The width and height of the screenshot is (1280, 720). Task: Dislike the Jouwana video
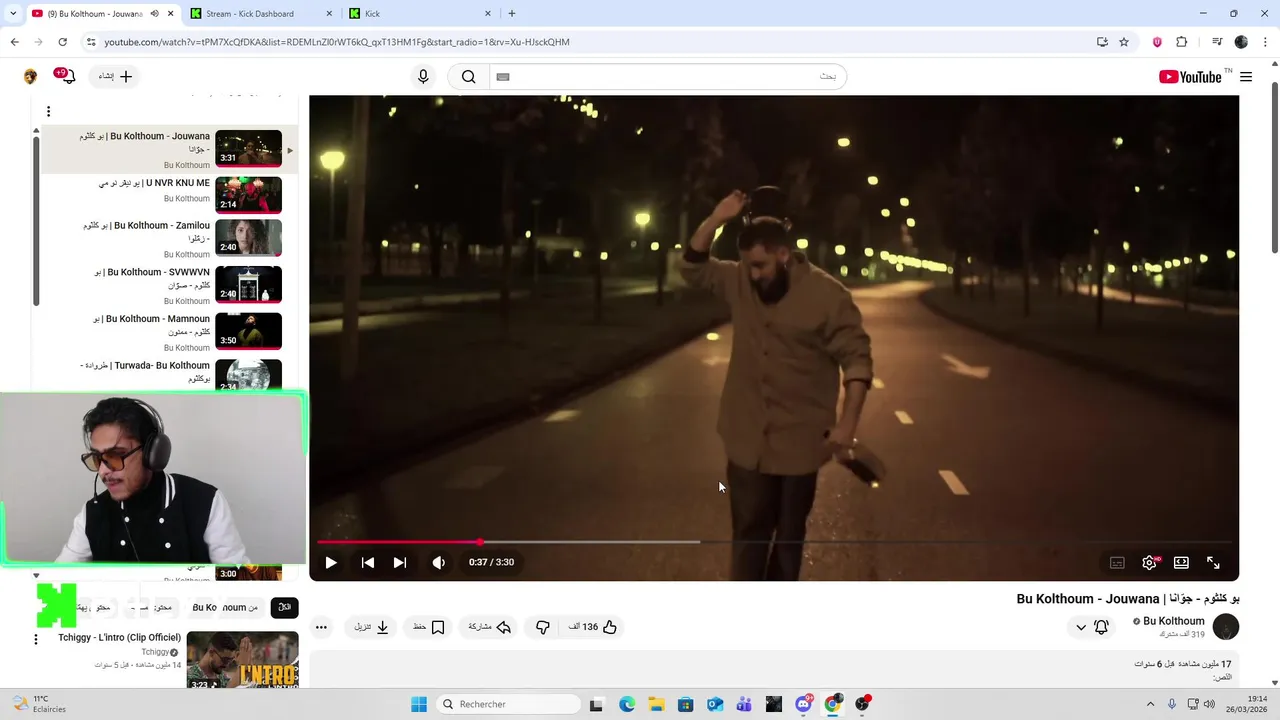coord(542,627)
